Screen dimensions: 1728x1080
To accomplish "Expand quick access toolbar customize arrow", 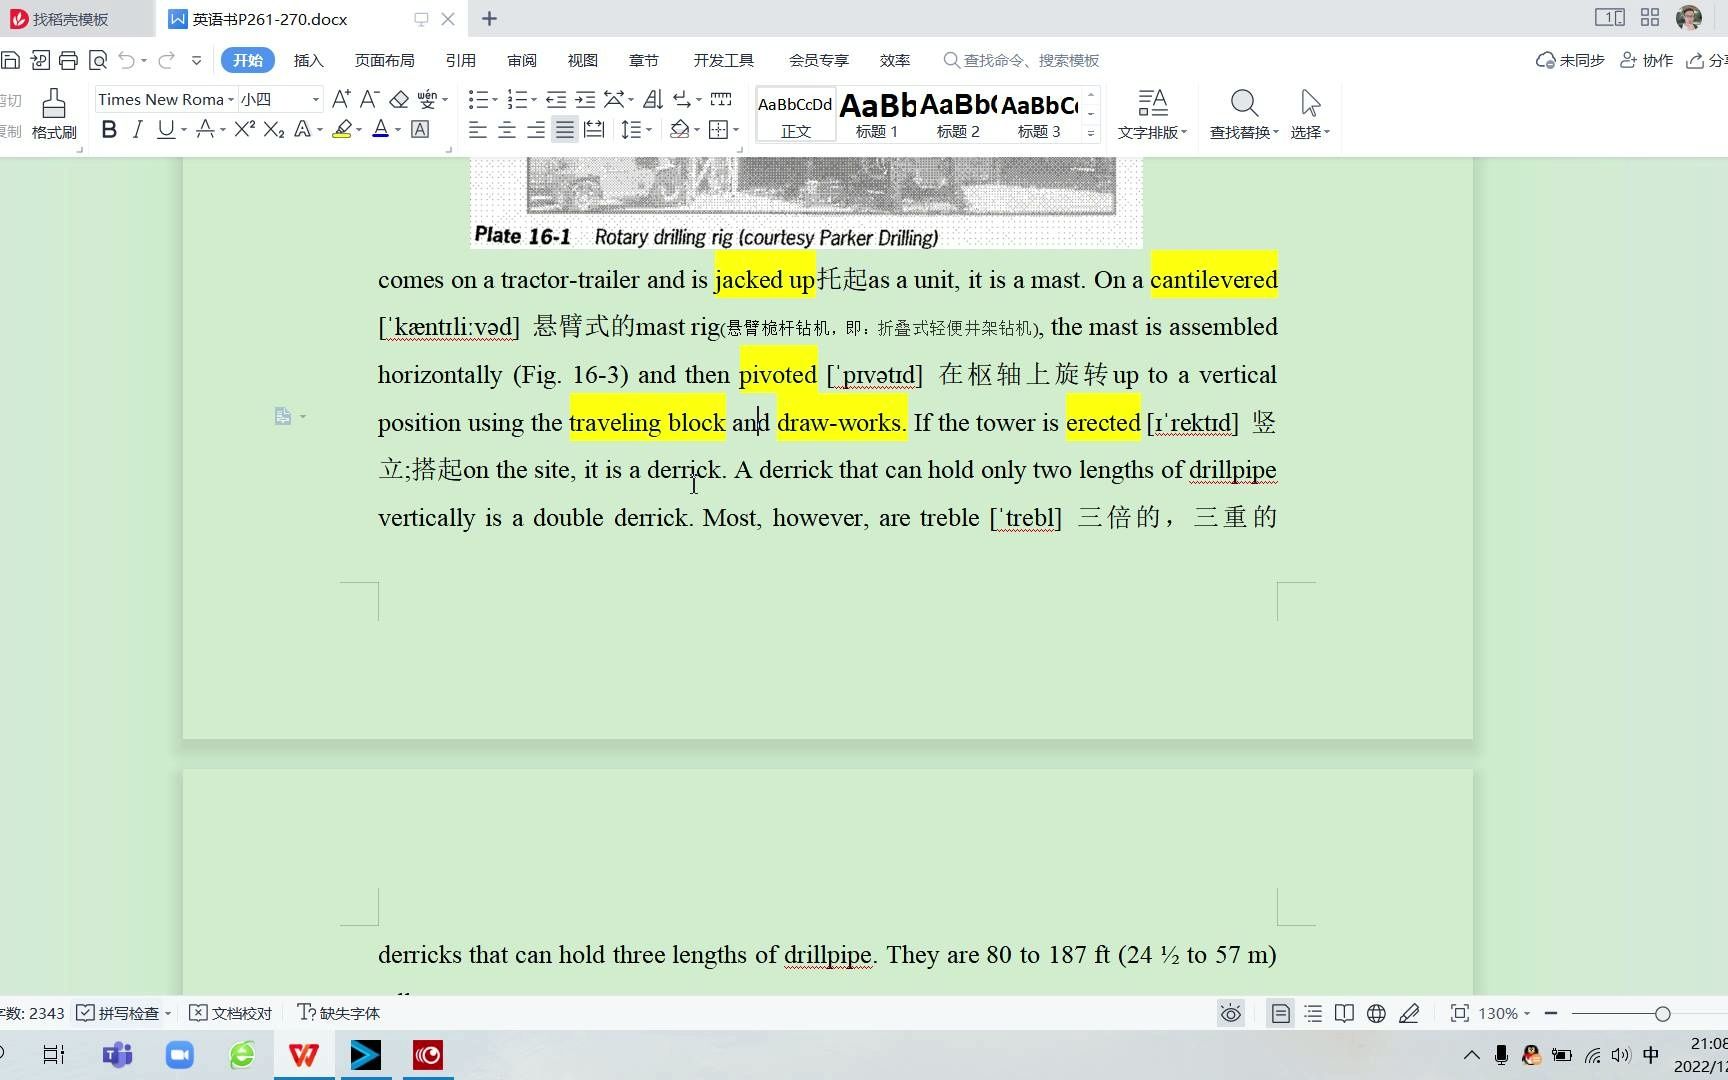I will (x=196, y=60).
